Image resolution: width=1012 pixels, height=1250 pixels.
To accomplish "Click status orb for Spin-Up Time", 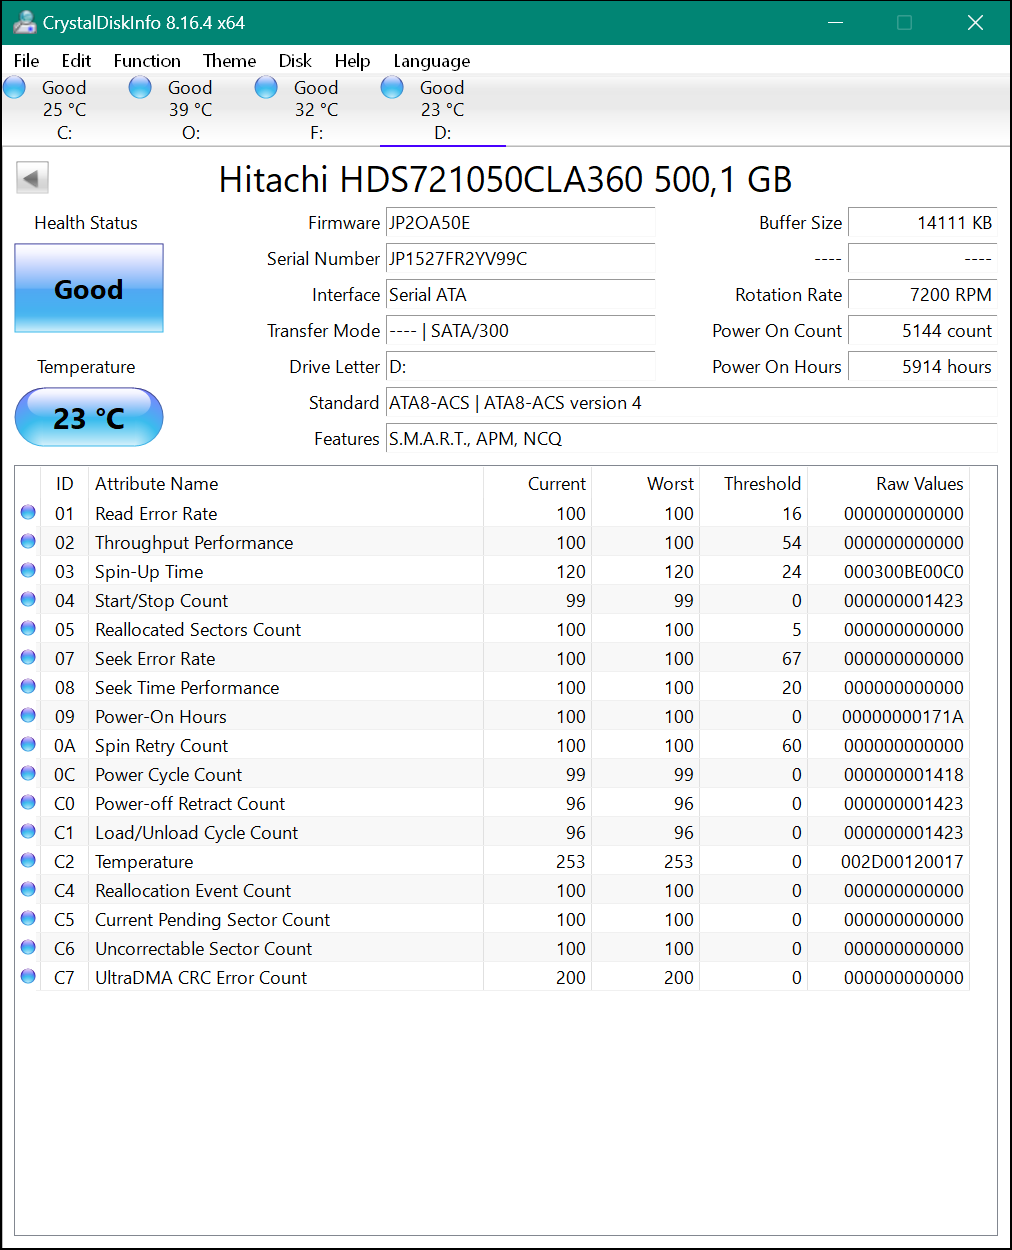I will [28, 571].
